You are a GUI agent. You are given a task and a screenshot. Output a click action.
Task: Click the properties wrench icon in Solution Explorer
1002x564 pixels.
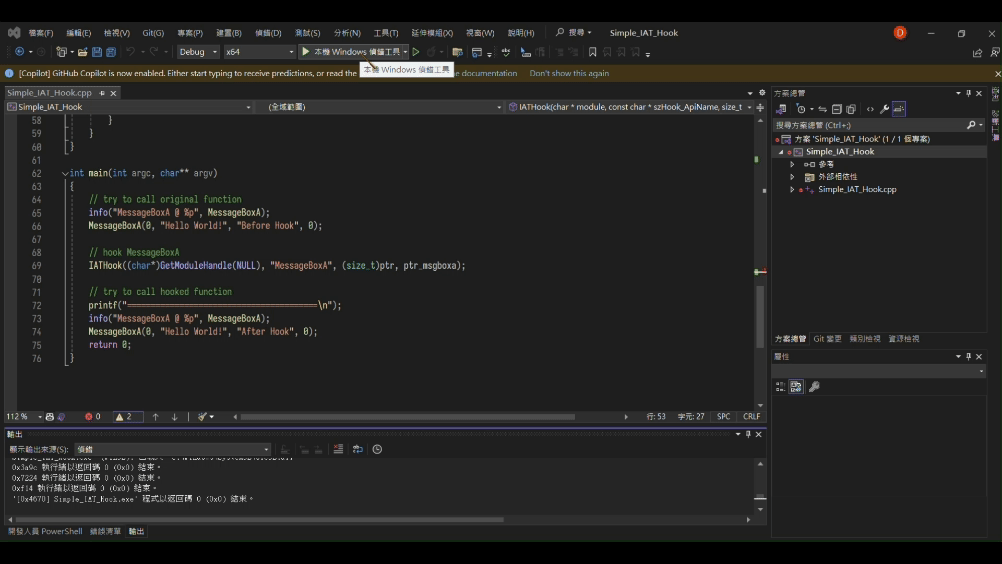(x=884, y=109)
